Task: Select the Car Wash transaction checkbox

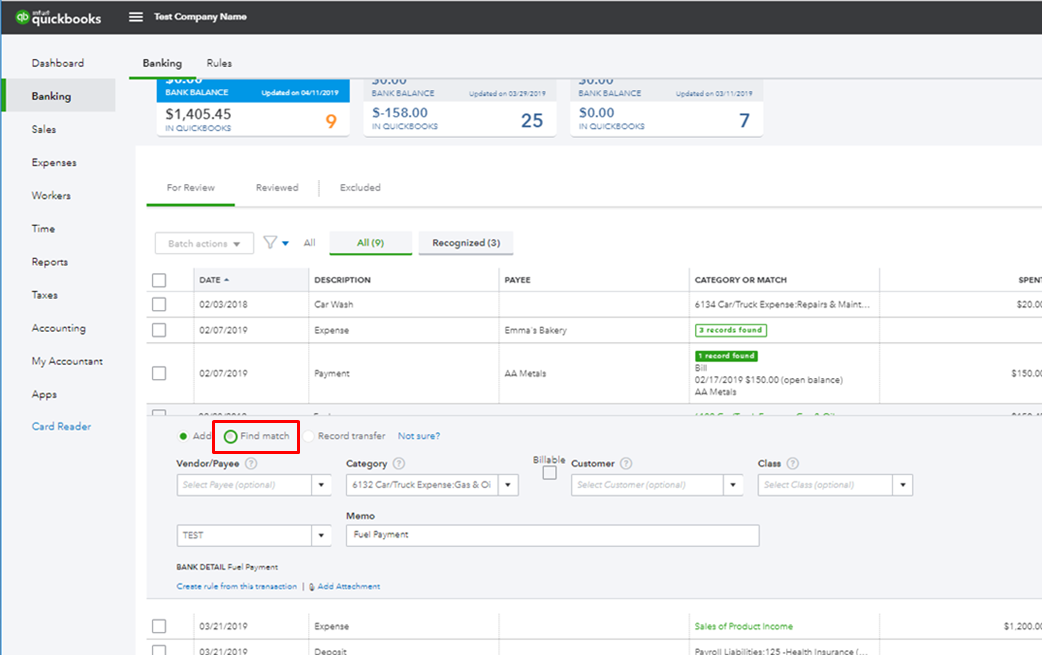Action: (158, 303)
